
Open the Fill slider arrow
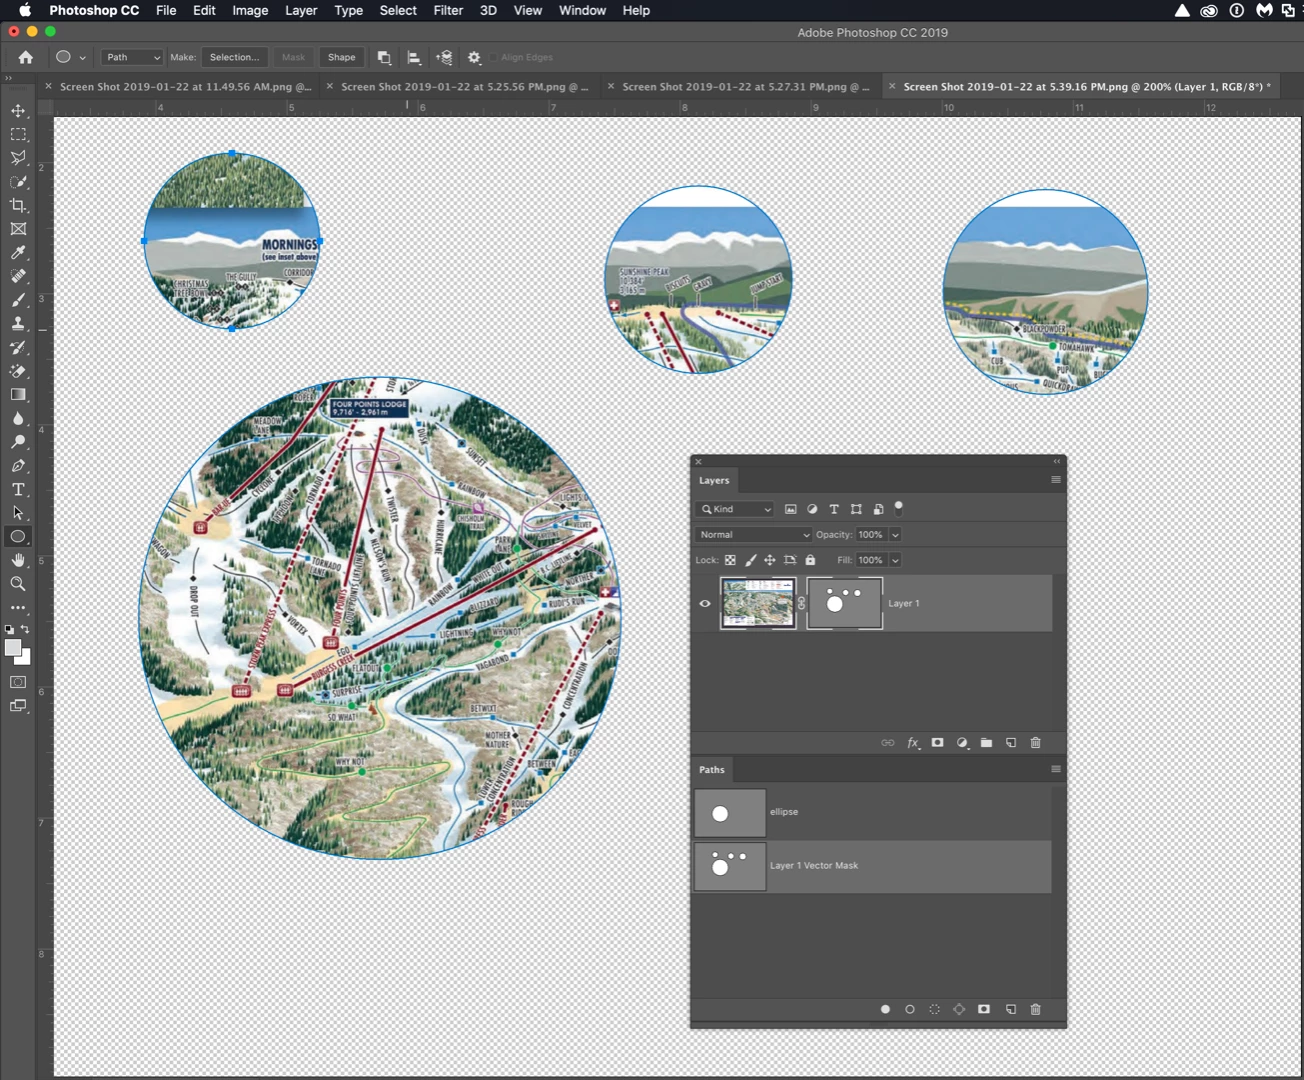coord(895,560)
